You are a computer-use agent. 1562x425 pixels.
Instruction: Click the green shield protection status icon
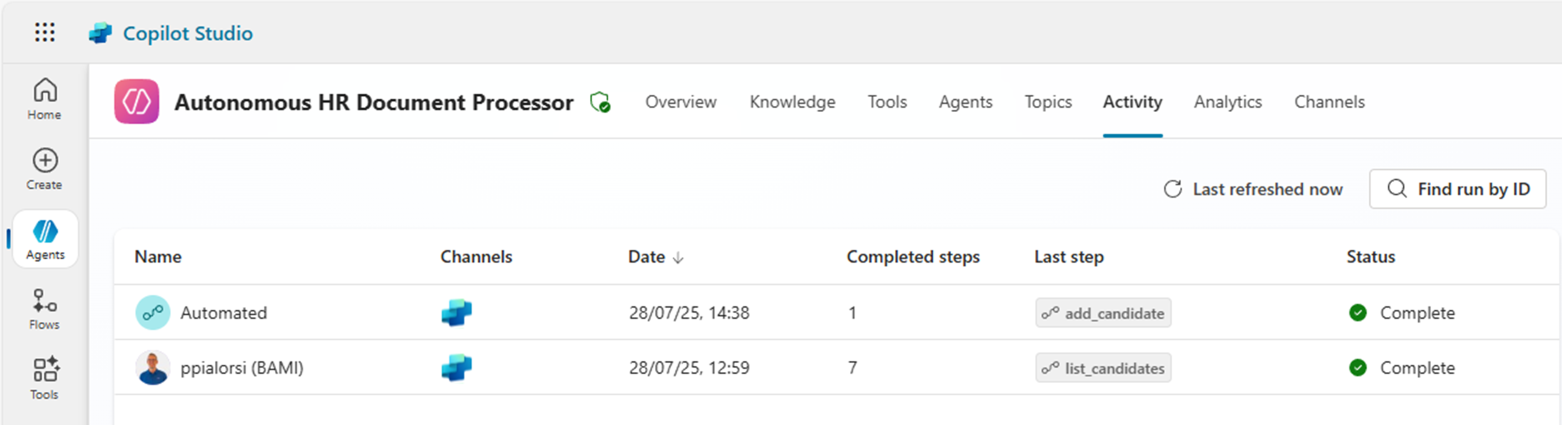pos(600,102)
